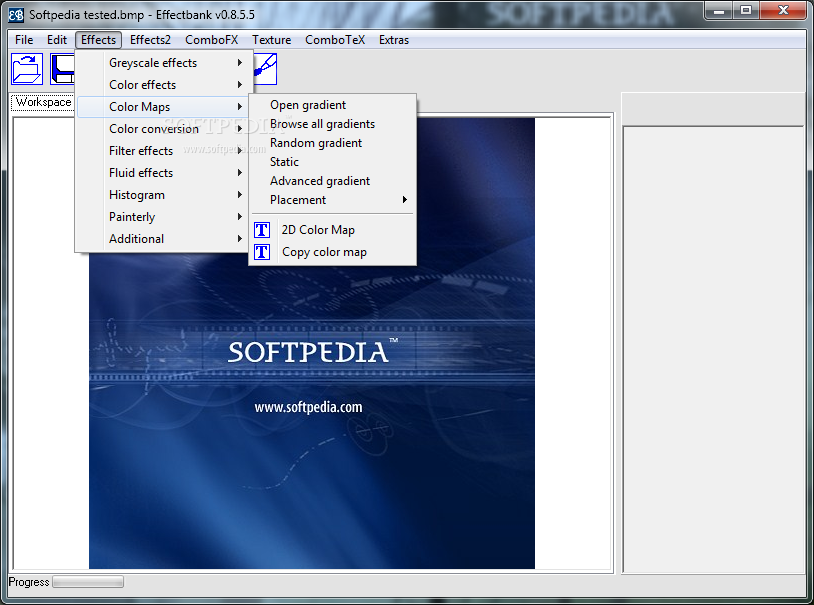Expand the Fluid effects submenu
This screenshot has height=605, width=814.
[162, 173]
